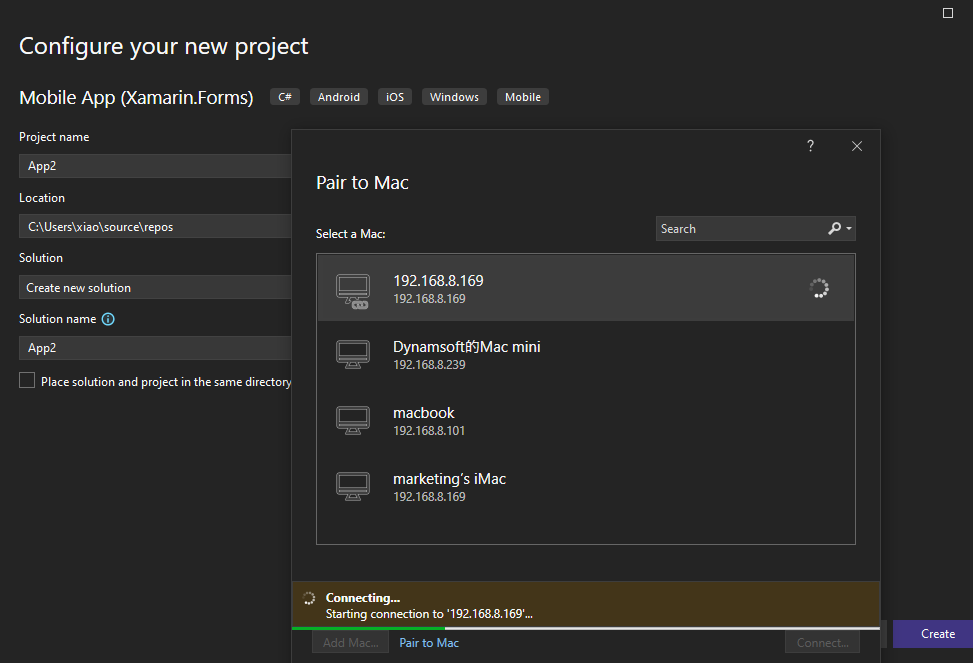Click the marketing's iMac computer icon

pos(352,486)
